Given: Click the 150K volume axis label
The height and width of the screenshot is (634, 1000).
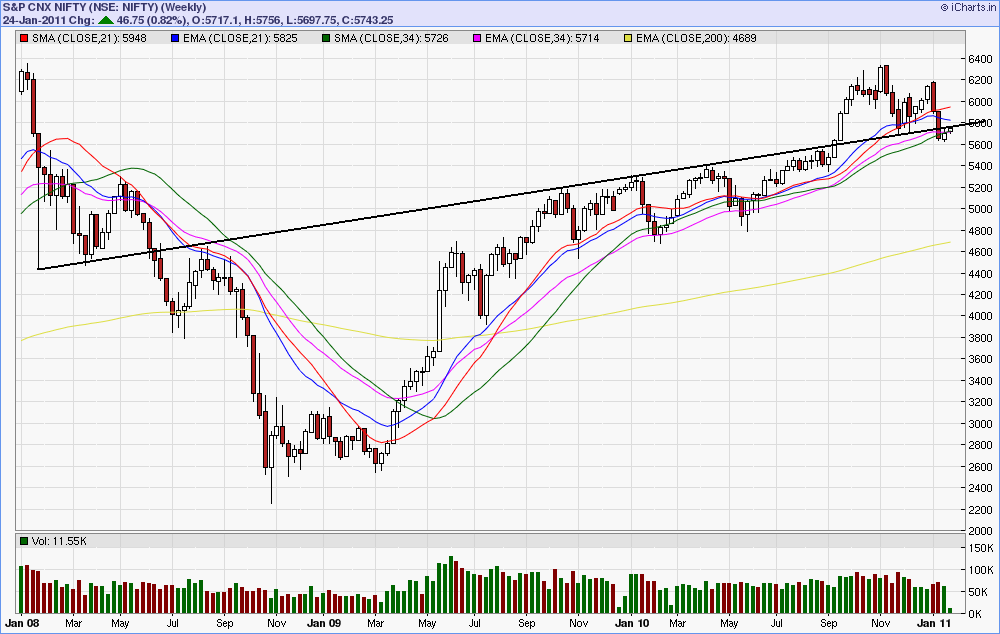Looking at the screenshot, I should (x=981, y=549).
